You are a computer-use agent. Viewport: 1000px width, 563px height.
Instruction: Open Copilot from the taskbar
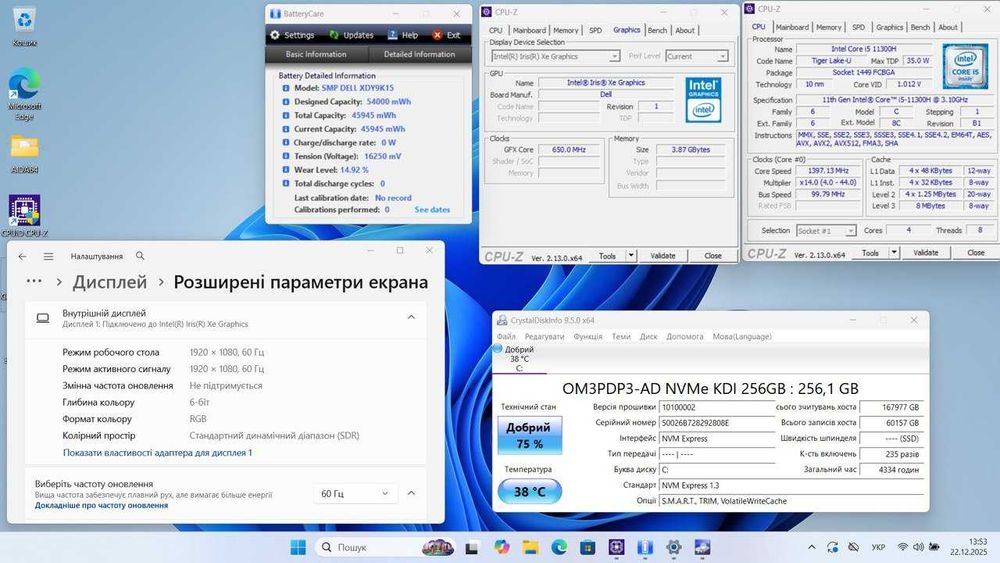501,547
